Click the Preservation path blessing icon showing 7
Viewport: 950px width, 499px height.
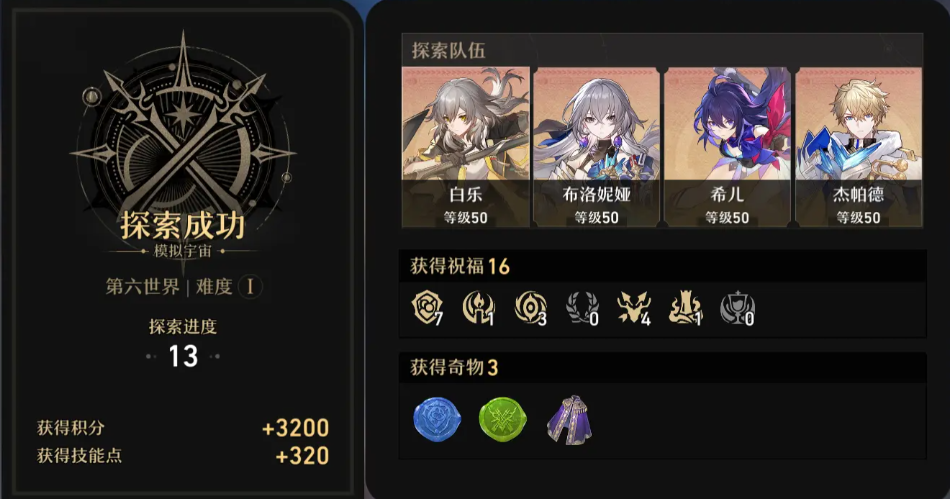tap(428, 308)
